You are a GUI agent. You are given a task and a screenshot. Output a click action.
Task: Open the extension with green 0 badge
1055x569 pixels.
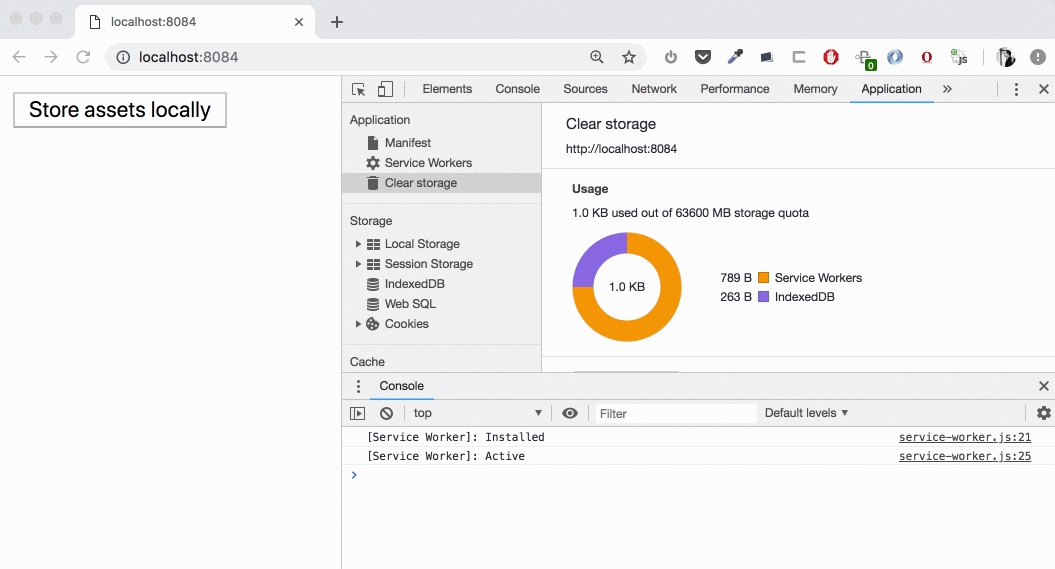pos(865,59)
